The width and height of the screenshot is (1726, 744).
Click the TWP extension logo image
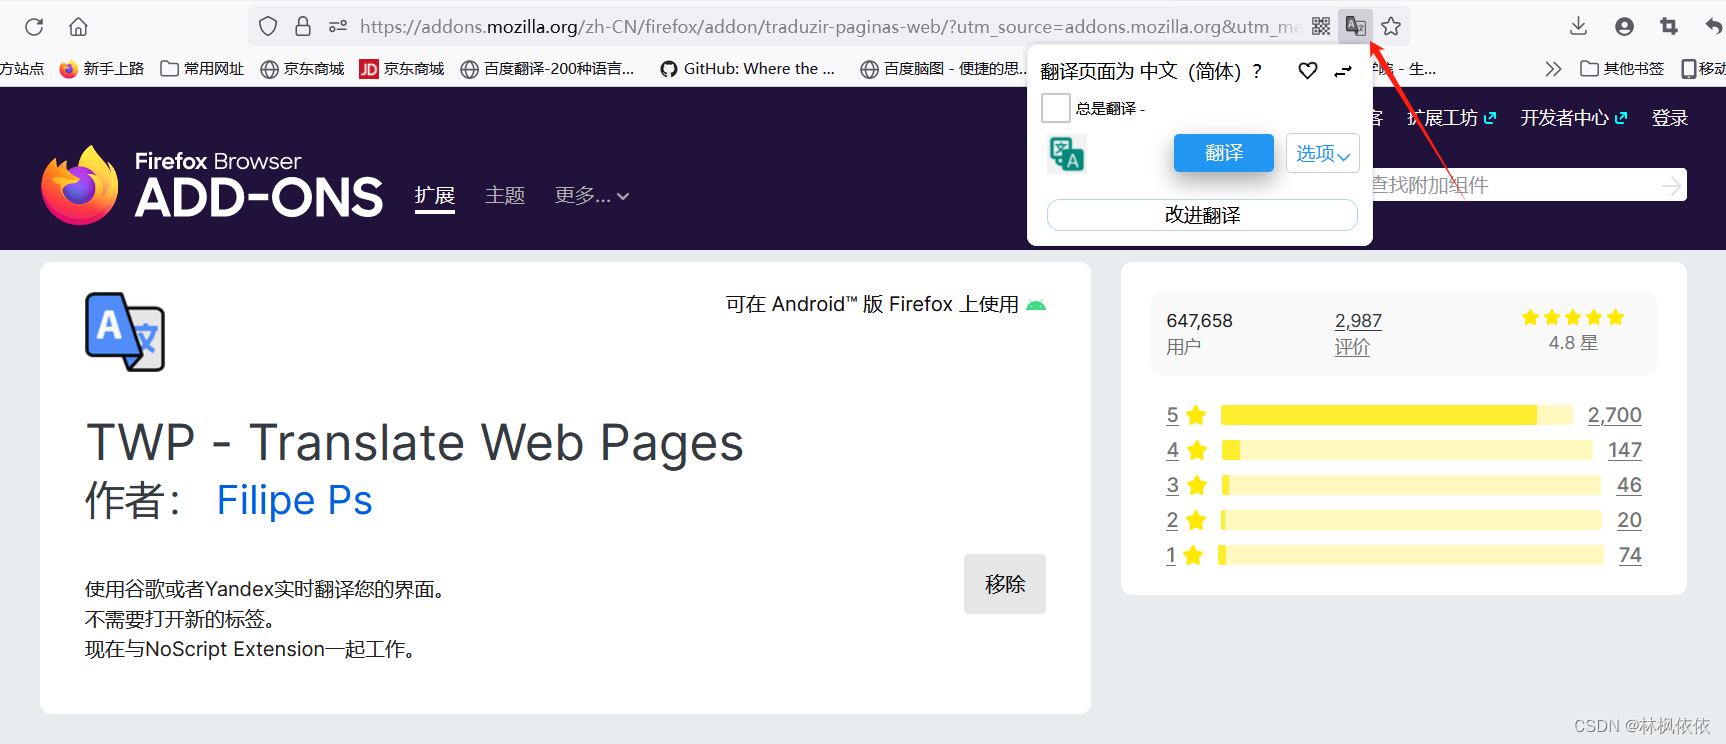click(x=125, y=331)
